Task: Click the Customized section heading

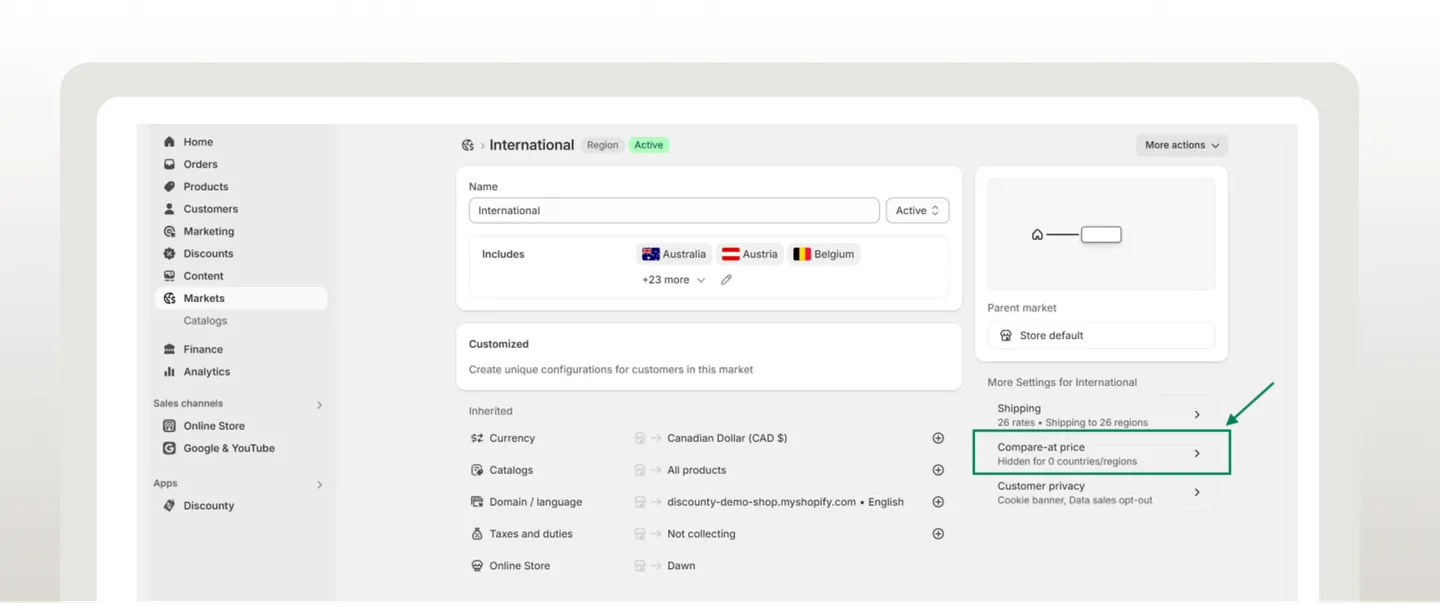Action: (499, 344)
